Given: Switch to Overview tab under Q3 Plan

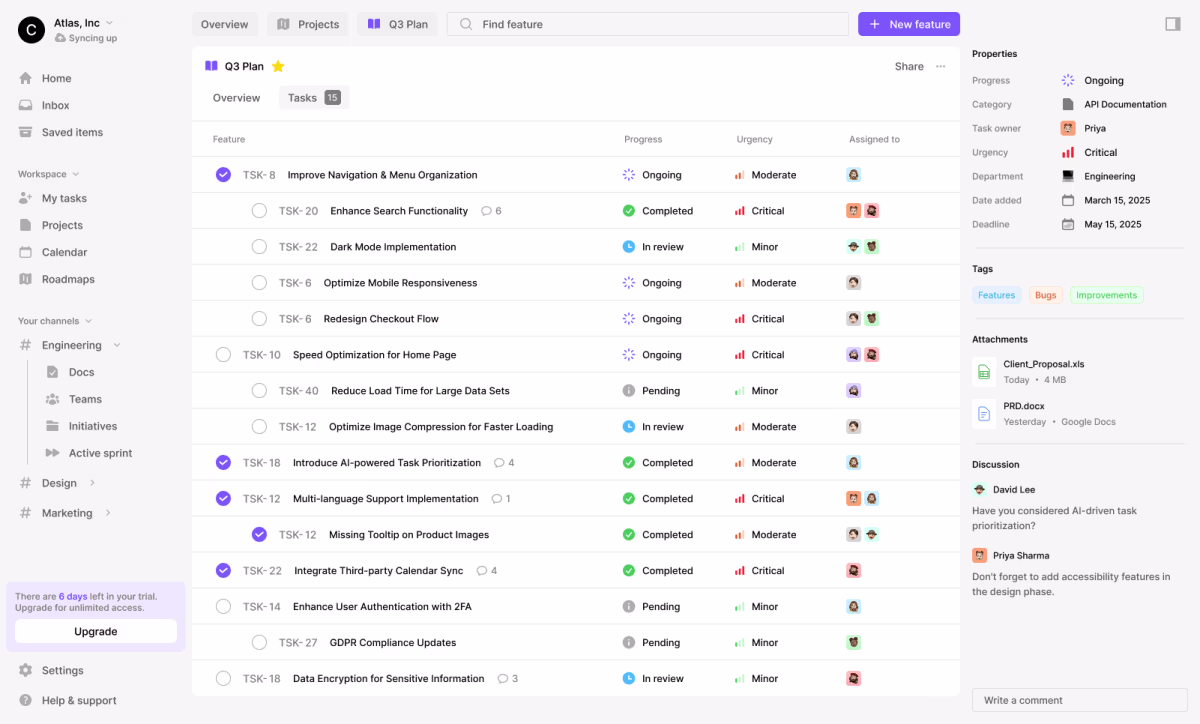Looking at the screenshot, I should (236, 98).
